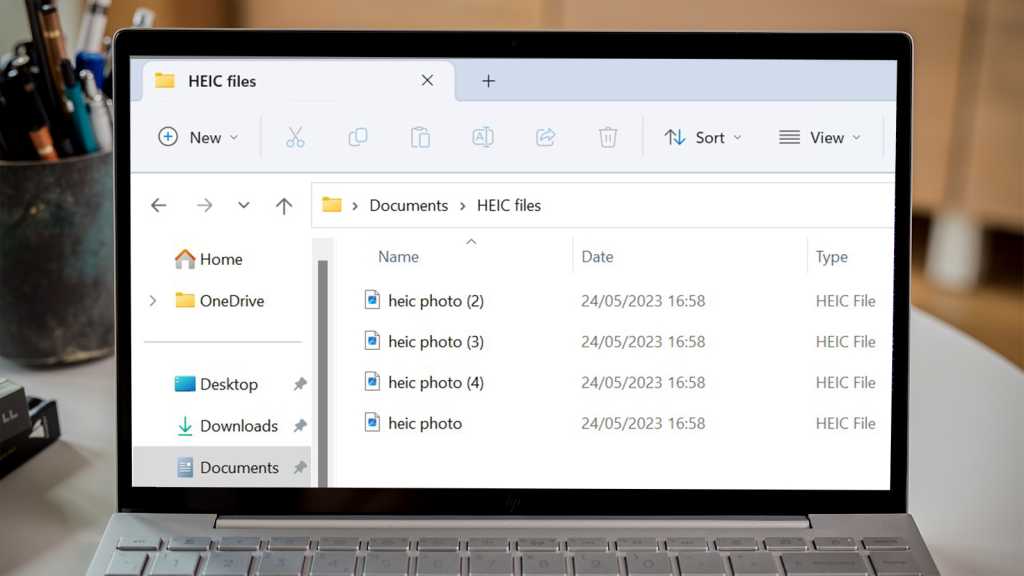
Task: Open the View layout dropdown
Action: (820, 137)
